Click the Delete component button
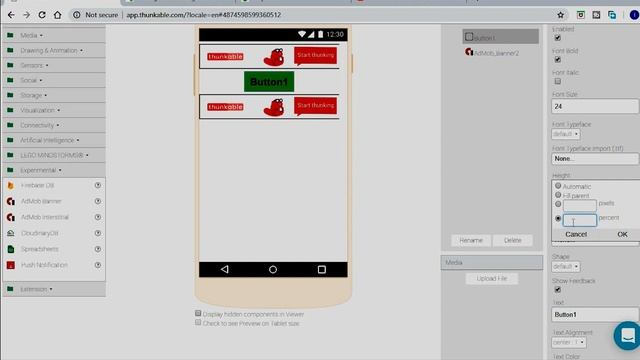640x360 pixels. (x=513, y=240)
